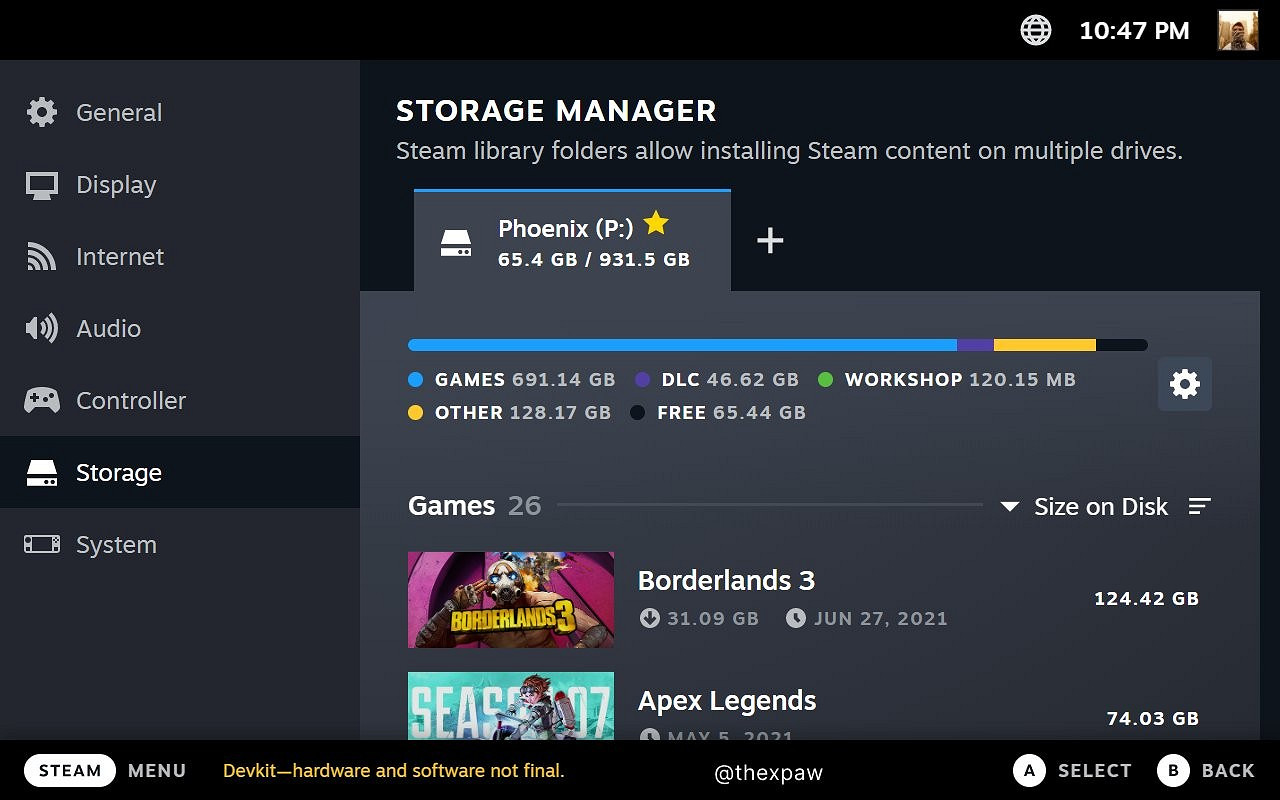Viewport: 1280px width, 800px height.
Task: Open the STEAM menu
Action: [69, 770]
